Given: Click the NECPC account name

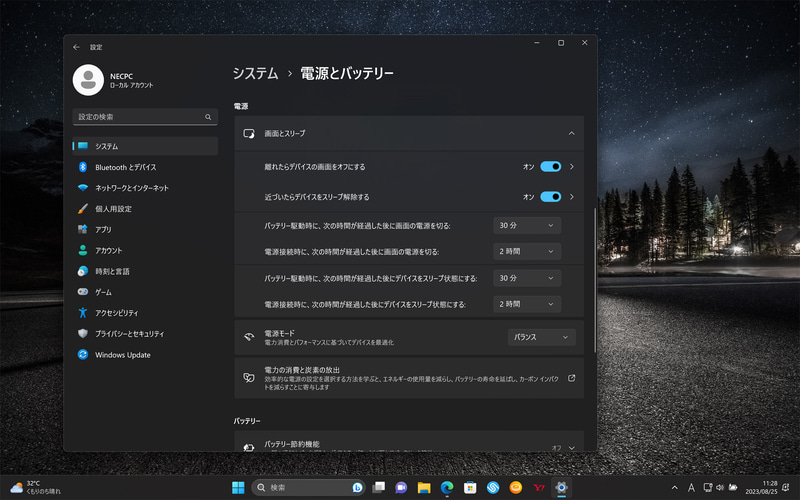Looking at the screenshot, I should pyautogui.click(x=121, y=76).
